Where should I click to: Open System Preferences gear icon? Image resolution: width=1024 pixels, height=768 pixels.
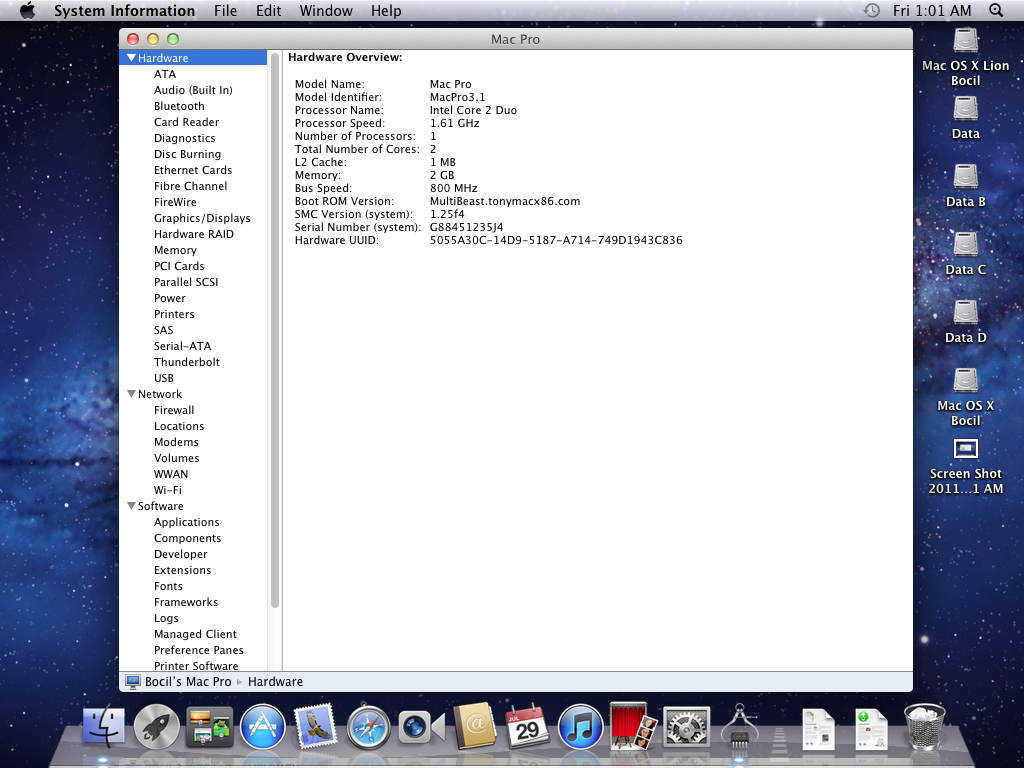(686, 727)
